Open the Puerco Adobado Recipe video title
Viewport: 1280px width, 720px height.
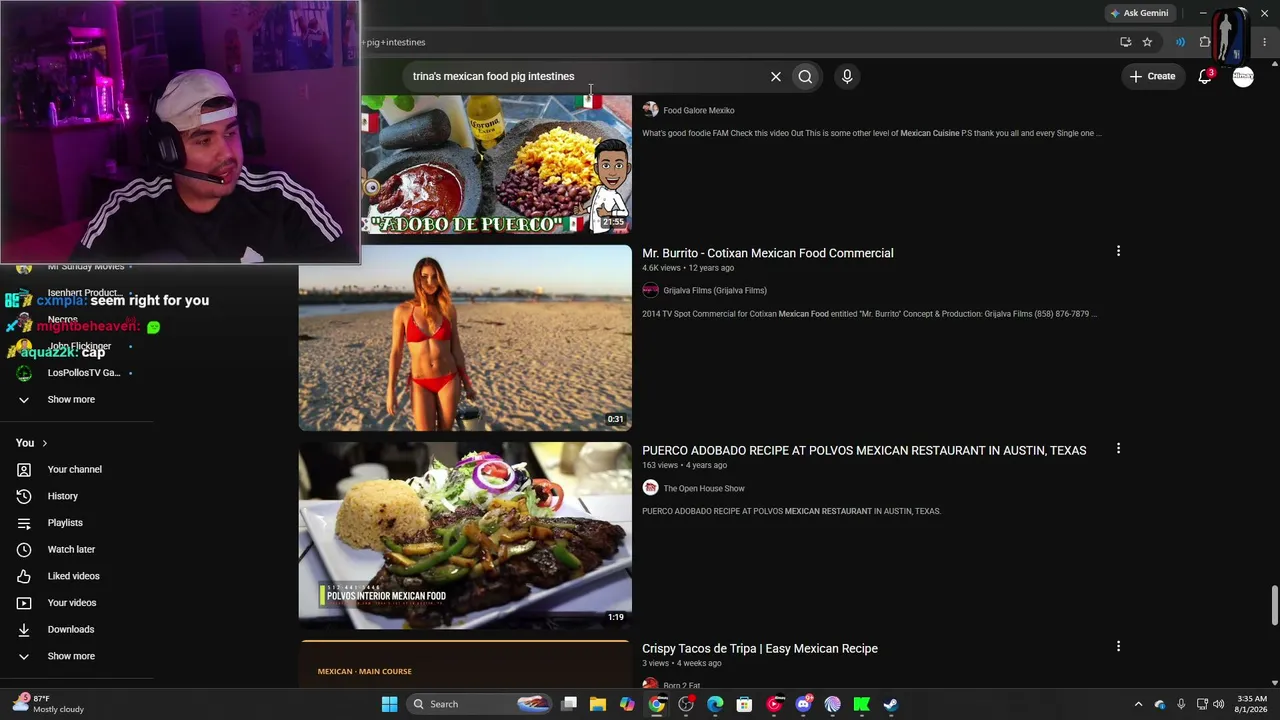click(x=864, y=450)
